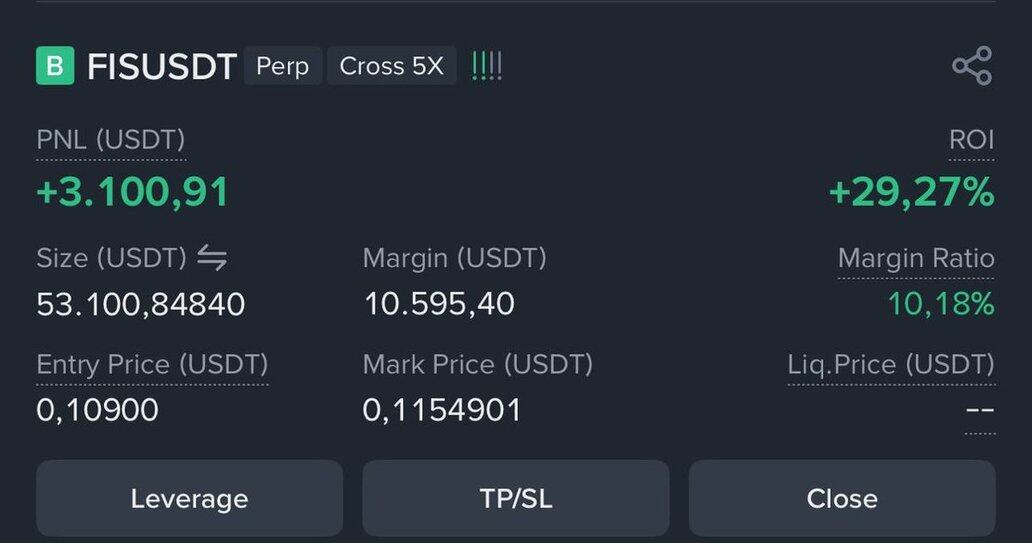The height and width of the screenshot is (543, 1032).
Task: Show the Entry Price (USDT) label explanation
Action: point(152,365)
